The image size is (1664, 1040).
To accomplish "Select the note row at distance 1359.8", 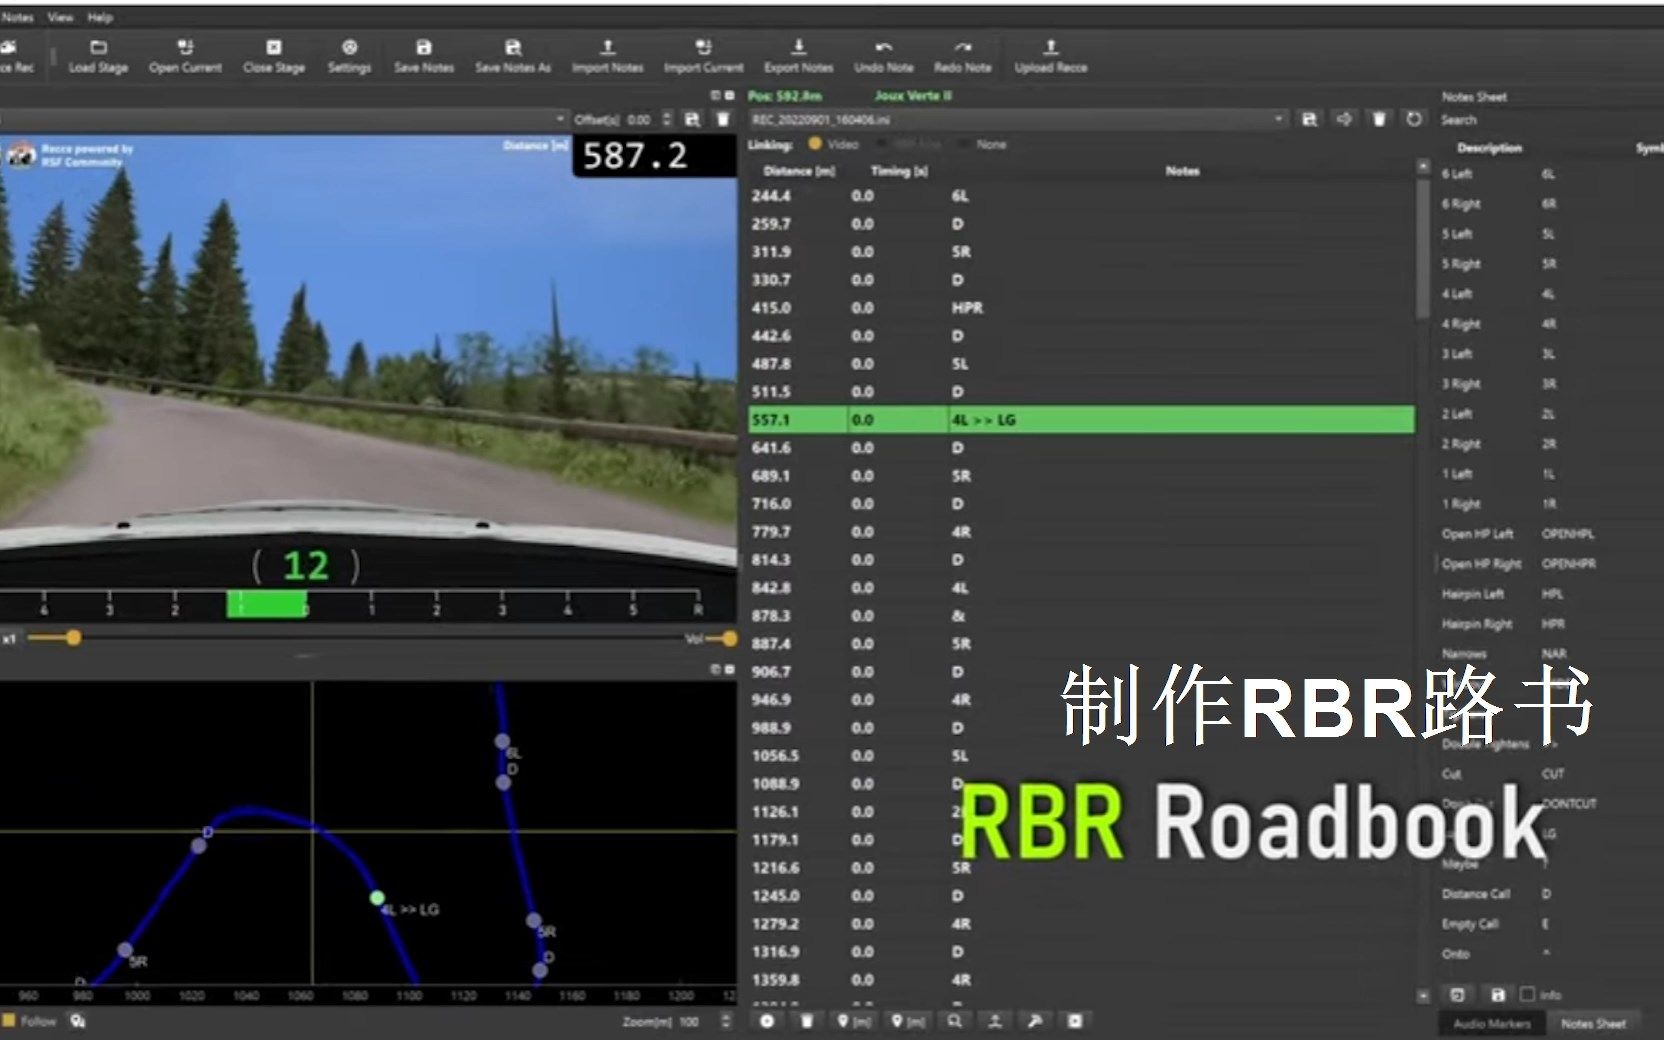I will [1081, 980].
